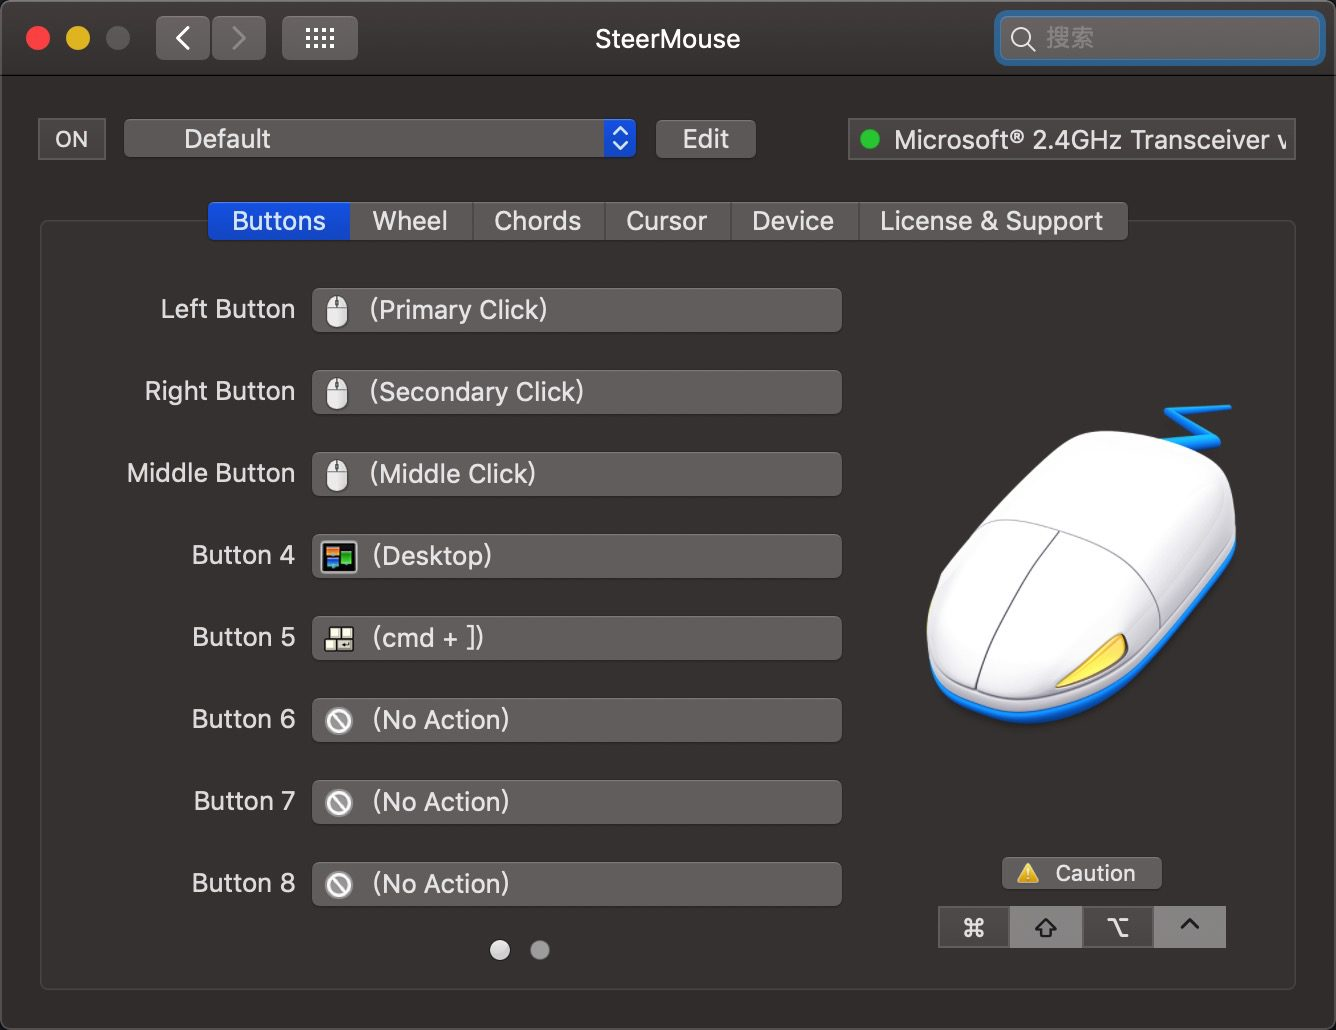Click the Desktop icon for Button 4
1336x1030 pixels.
(x=339, y=557)
